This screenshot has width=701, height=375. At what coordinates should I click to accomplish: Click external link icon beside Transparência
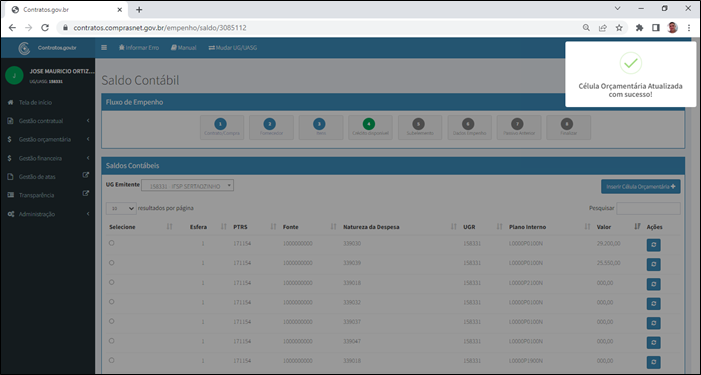tap(86, 194)
